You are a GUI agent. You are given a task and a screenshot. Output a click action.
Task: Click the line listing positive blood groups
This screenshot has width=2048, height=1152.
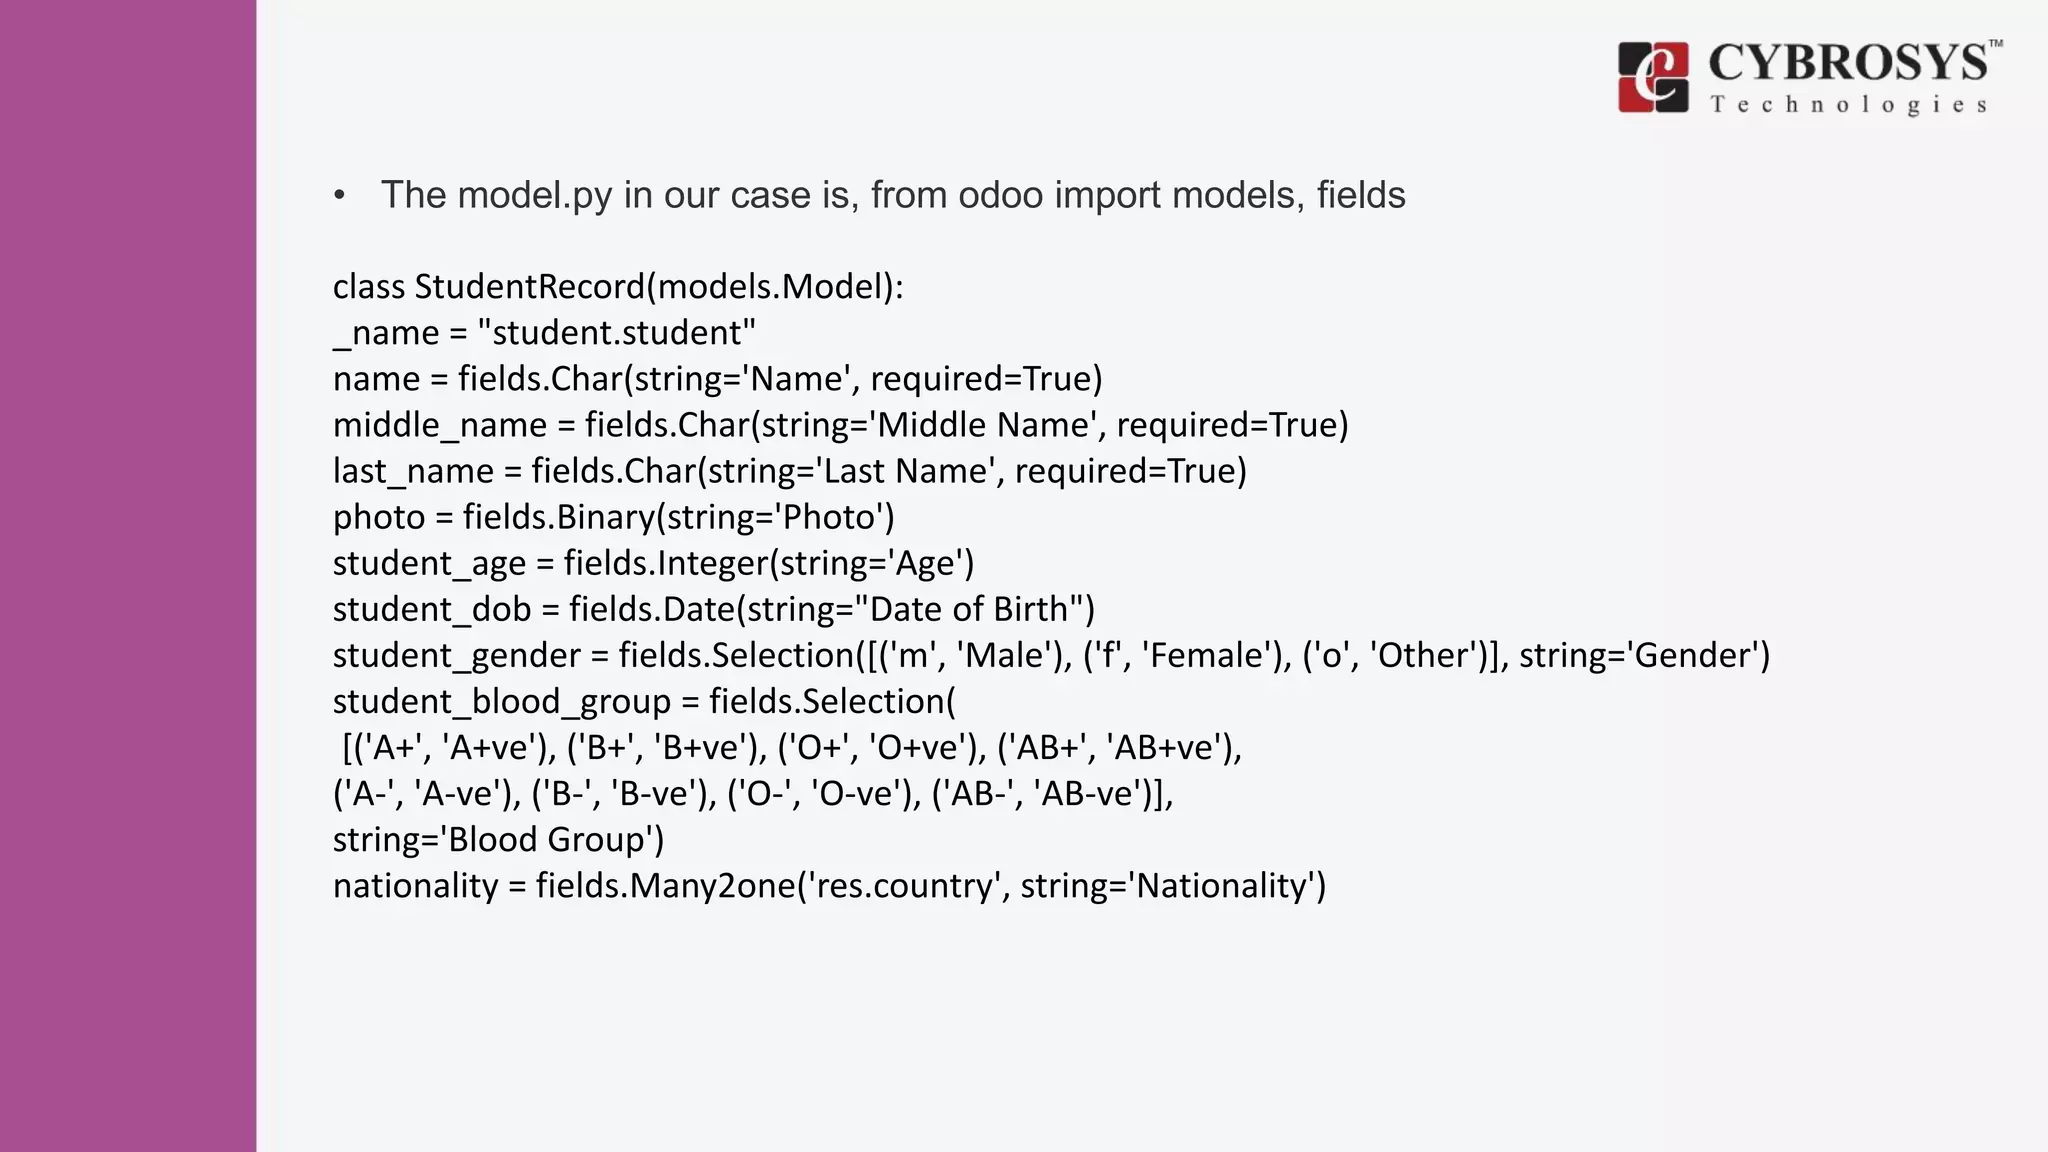tap(791, 747)
